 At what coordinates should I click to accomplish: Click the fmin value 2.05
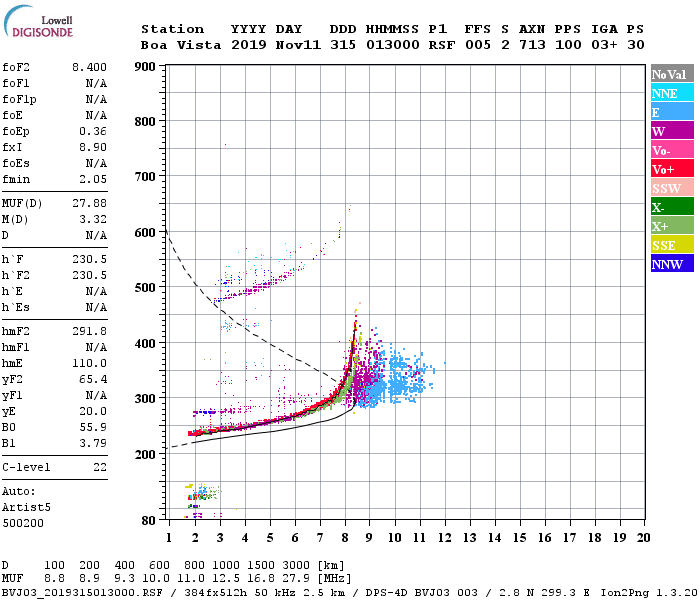93,179
